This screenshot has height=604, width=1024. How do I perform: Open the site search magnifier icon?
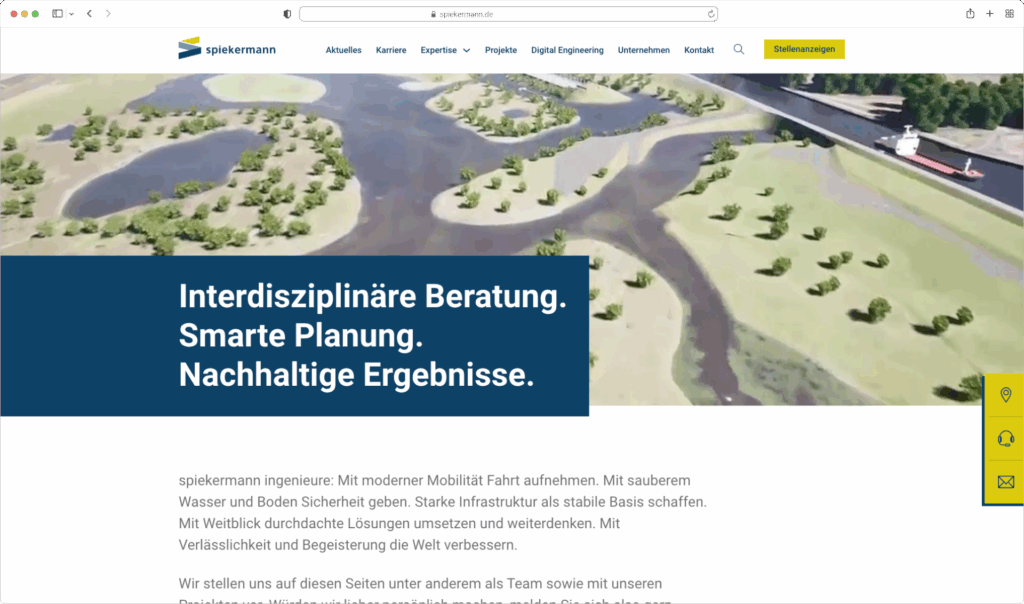pos(739,49)
